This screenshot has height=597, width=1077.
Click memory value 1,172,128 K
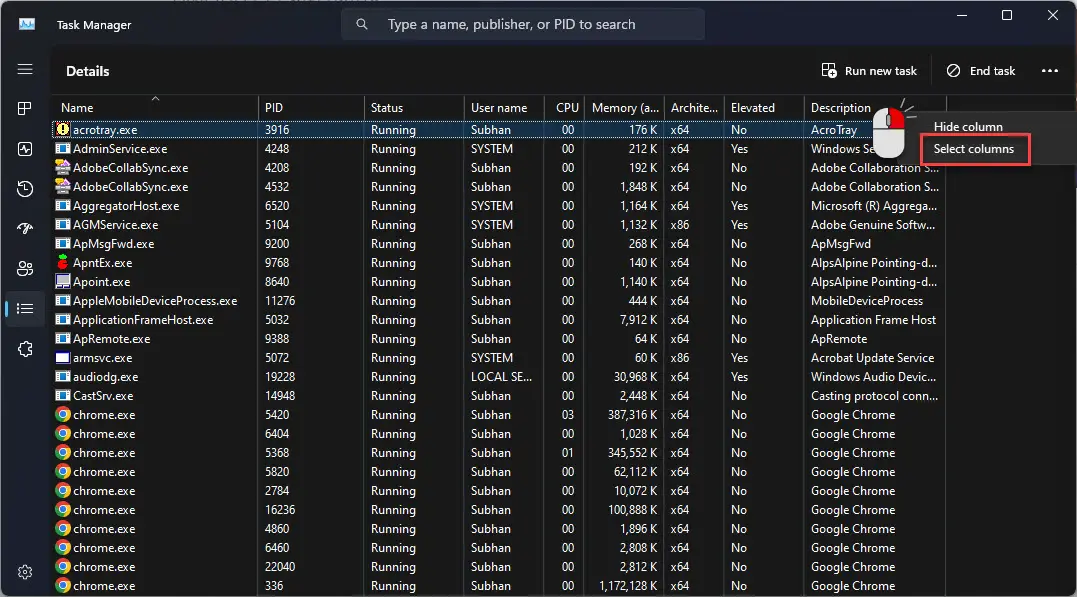(x=628, y=585)
